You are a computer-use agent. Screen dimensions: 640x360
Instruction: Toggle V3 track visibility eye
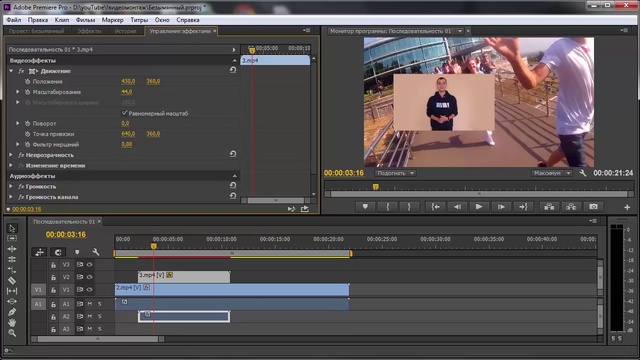(x=89, y=264)
